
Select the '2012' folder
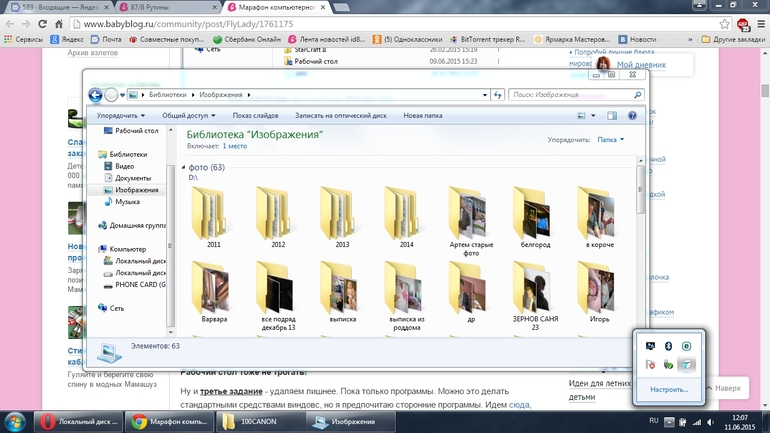tap(278, 217)
